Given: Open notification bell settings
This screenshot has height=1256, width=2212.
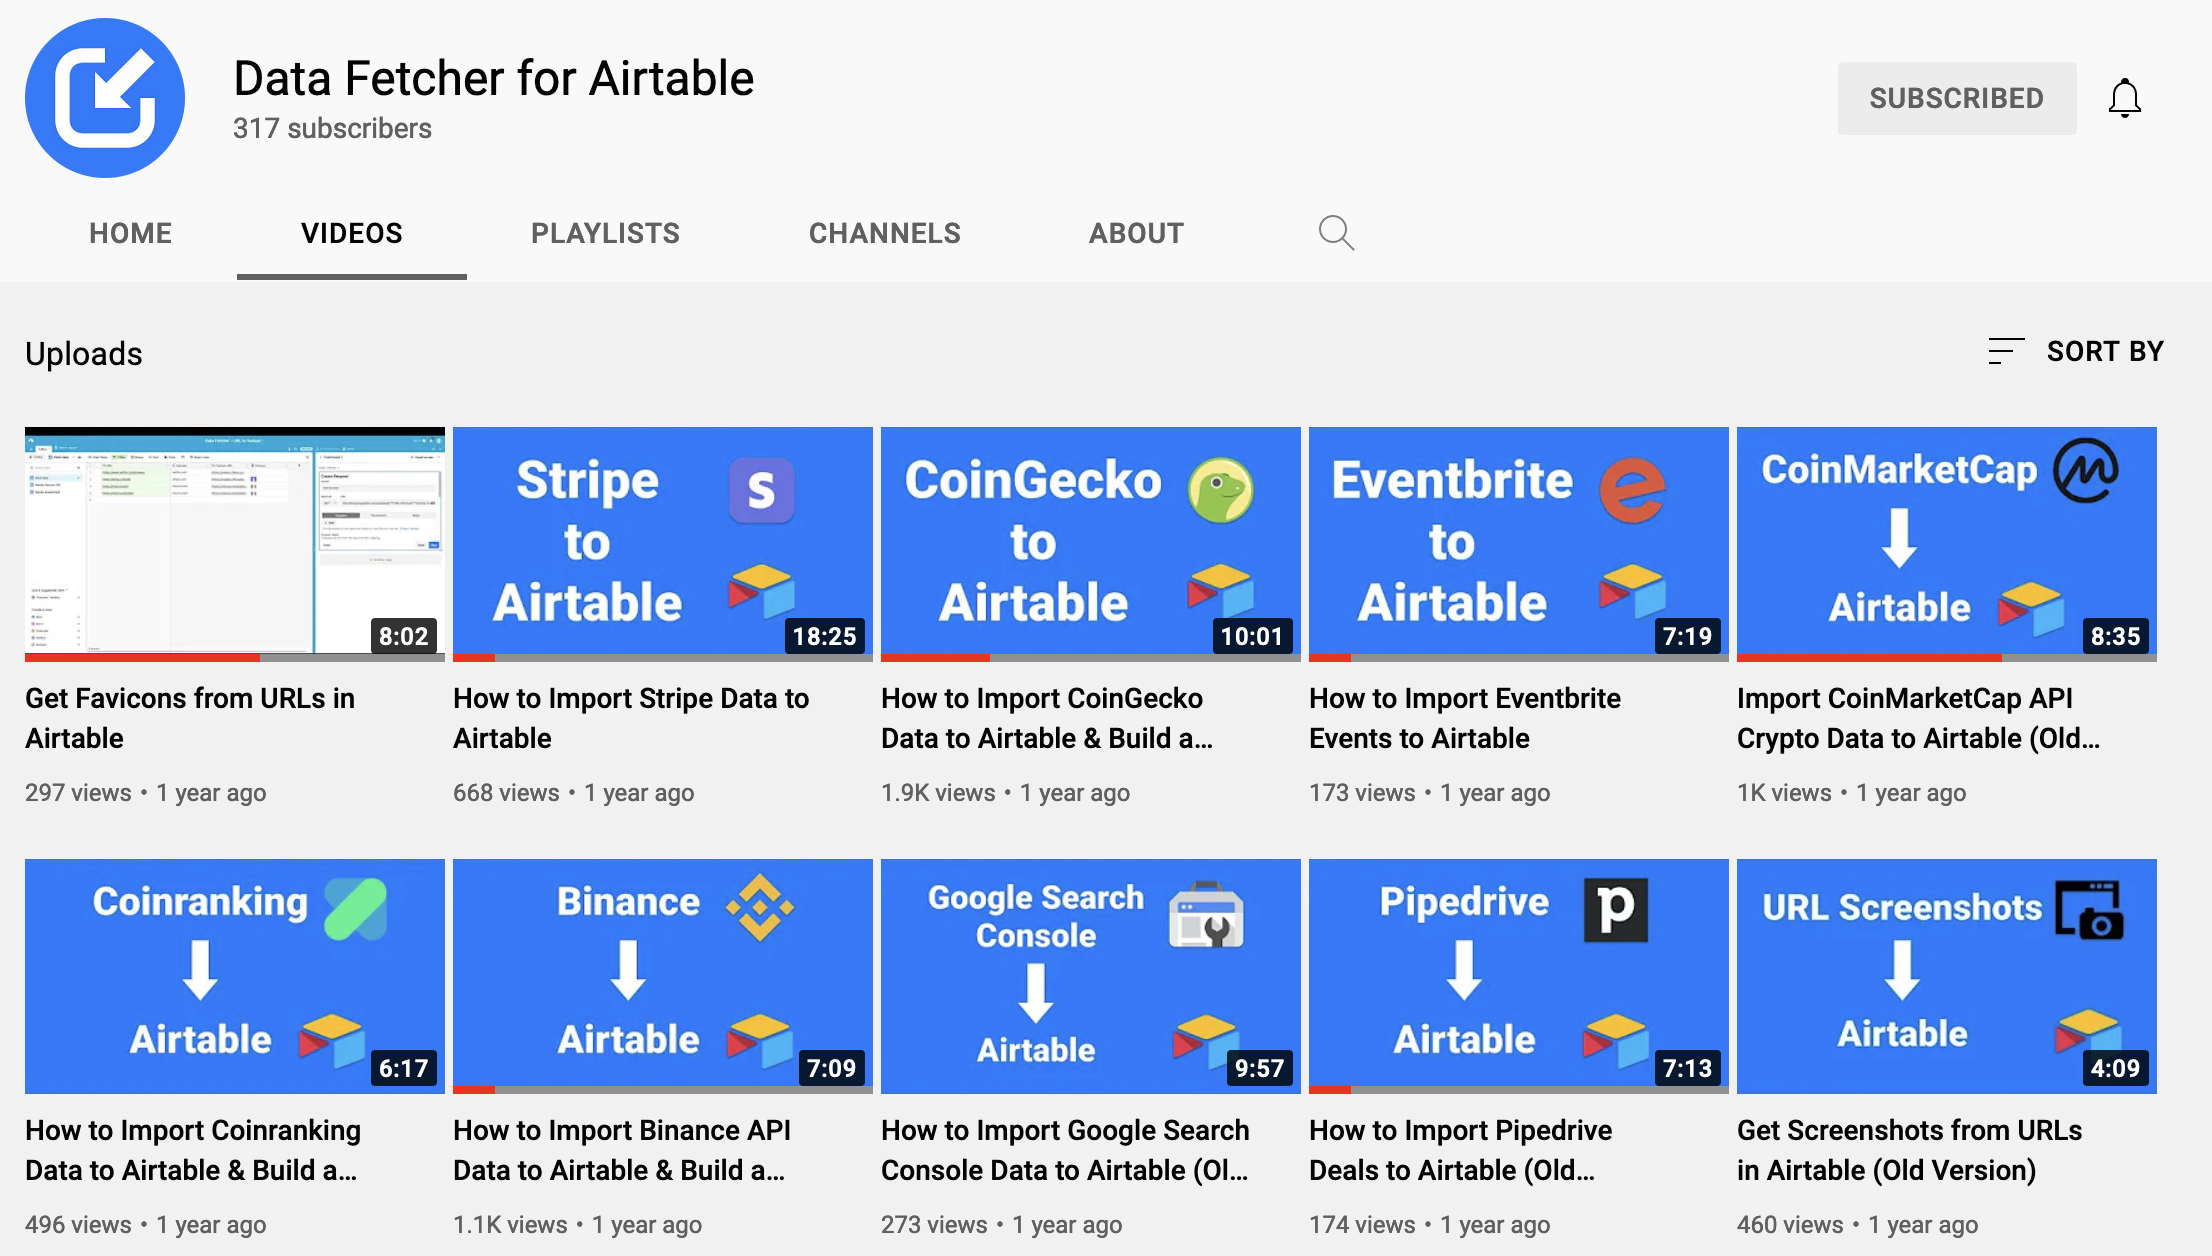Looking at the screenshot, I should point(2124,98).
